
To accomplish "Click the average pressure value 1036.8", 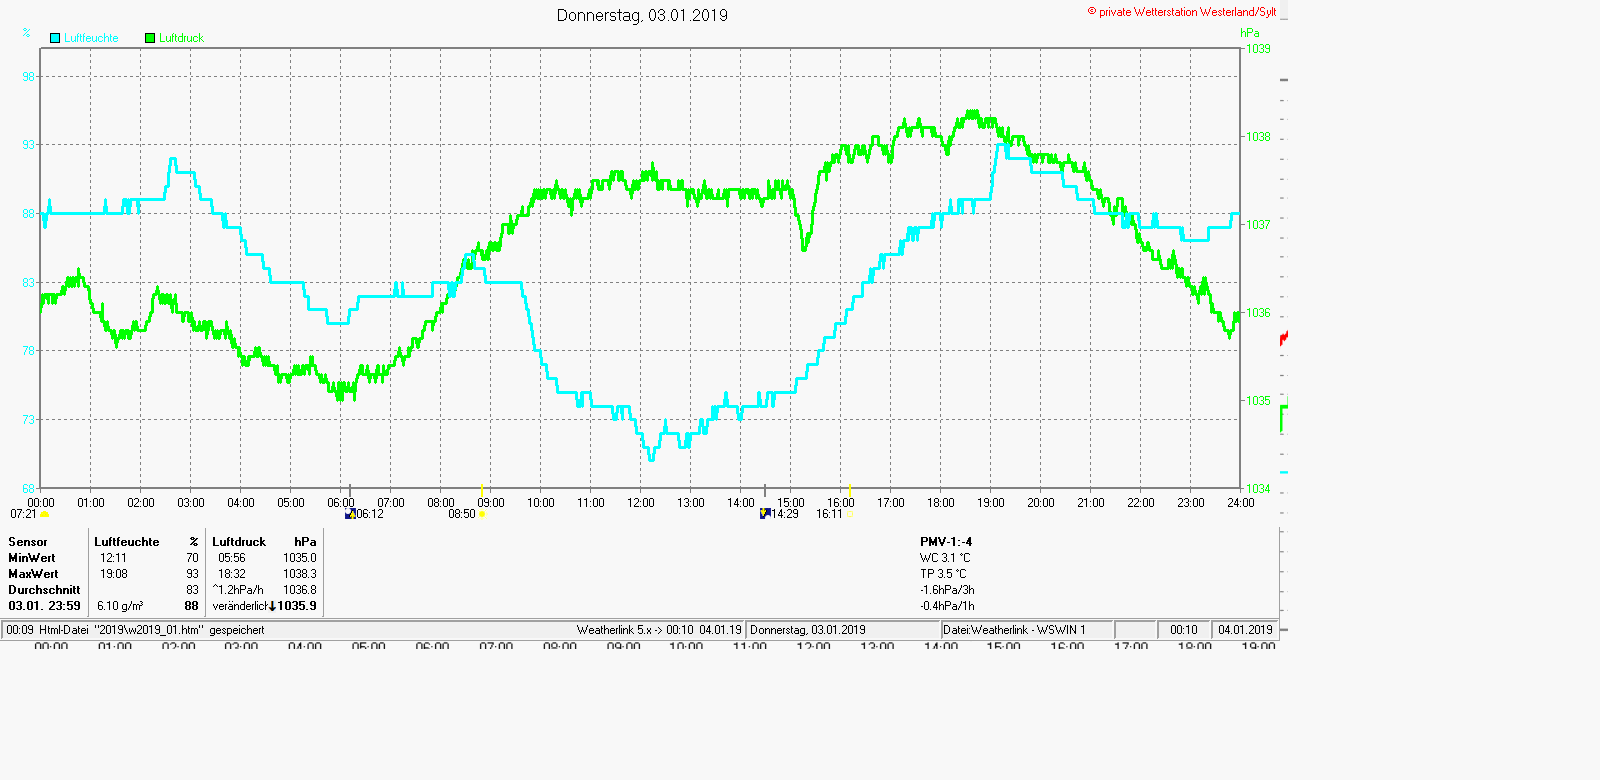I will click(x=300, y=590).
